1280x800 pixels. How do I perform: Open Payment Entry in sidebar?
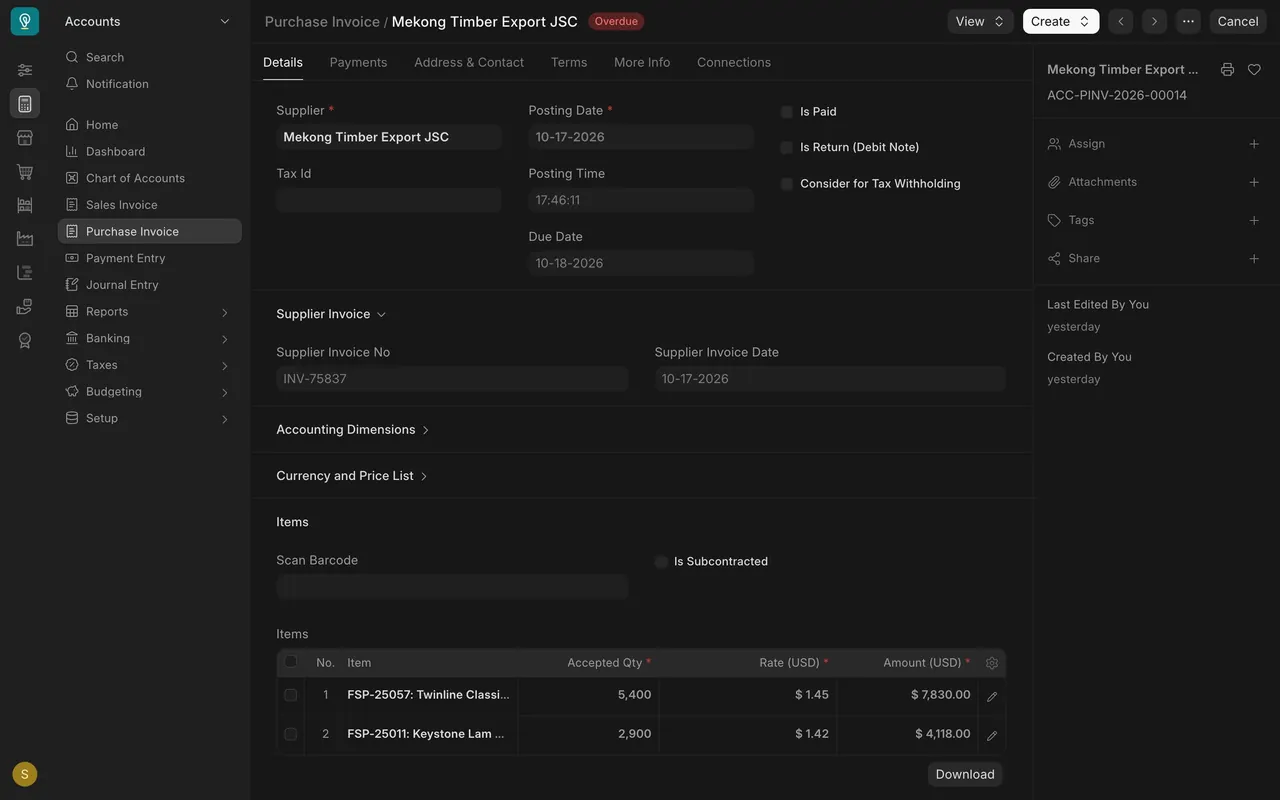pyautogui.click(x=150, y=258)
